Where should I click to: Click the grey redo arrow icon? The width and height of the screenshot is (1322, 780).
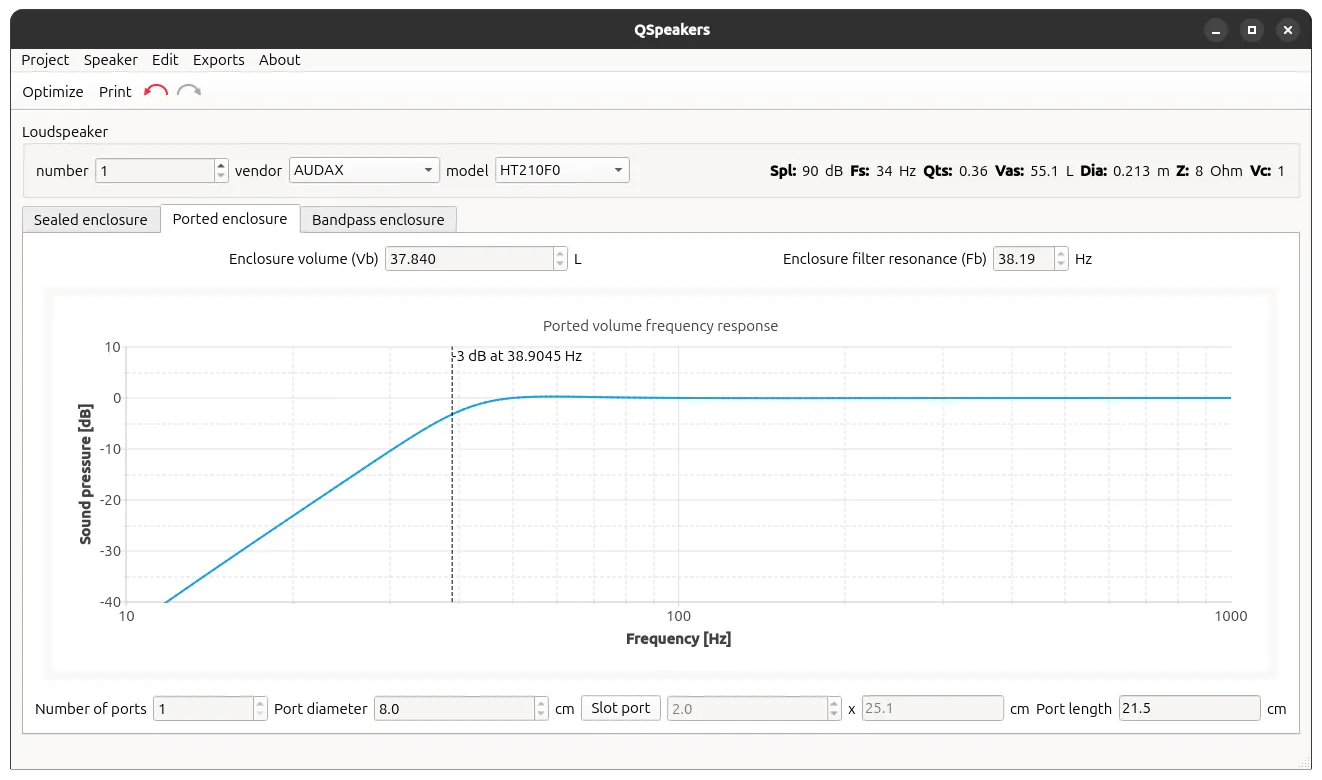coord(189,91)
